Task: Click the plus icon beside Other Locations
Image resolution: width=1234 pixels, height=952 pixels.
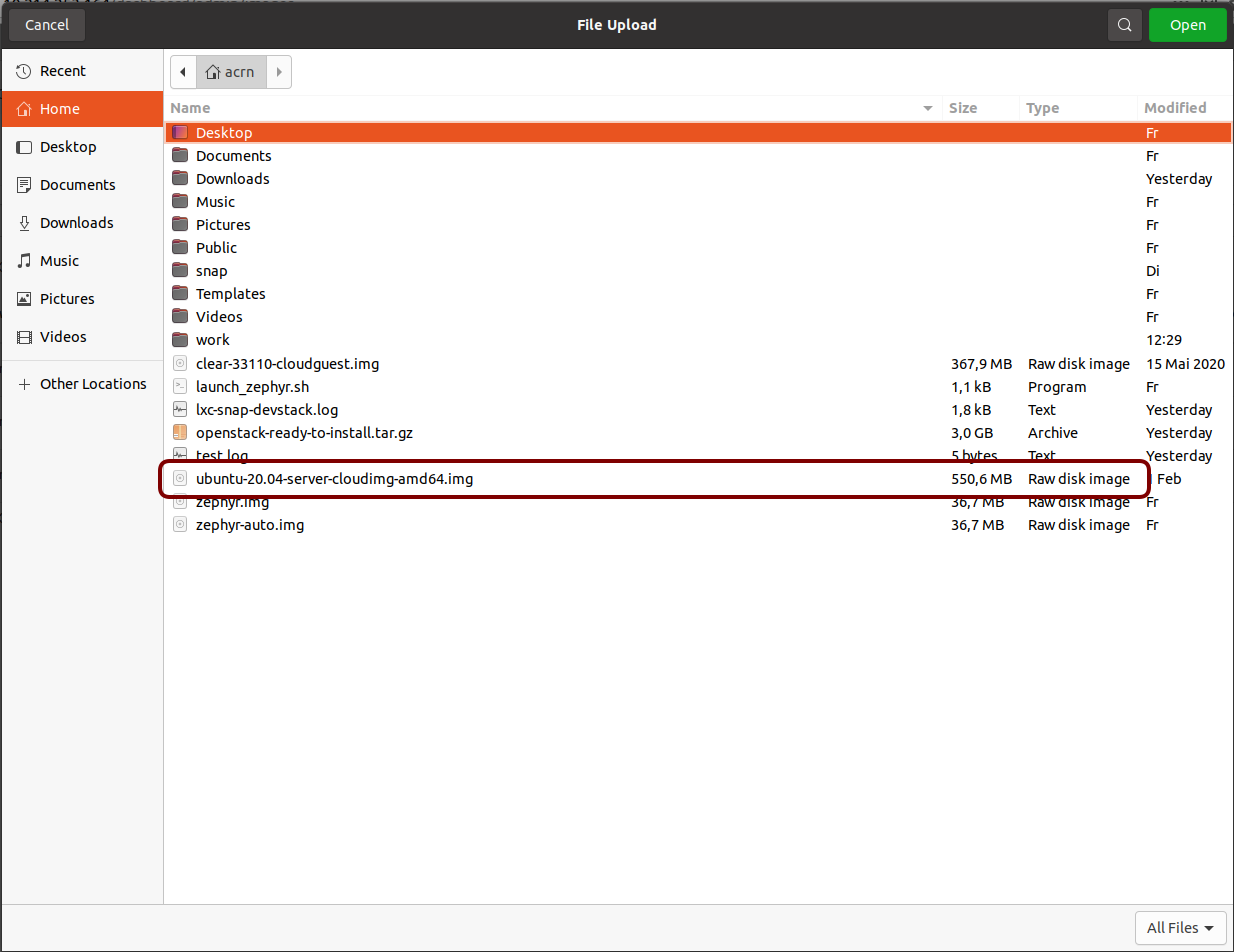Action: (x=24, y=384)
